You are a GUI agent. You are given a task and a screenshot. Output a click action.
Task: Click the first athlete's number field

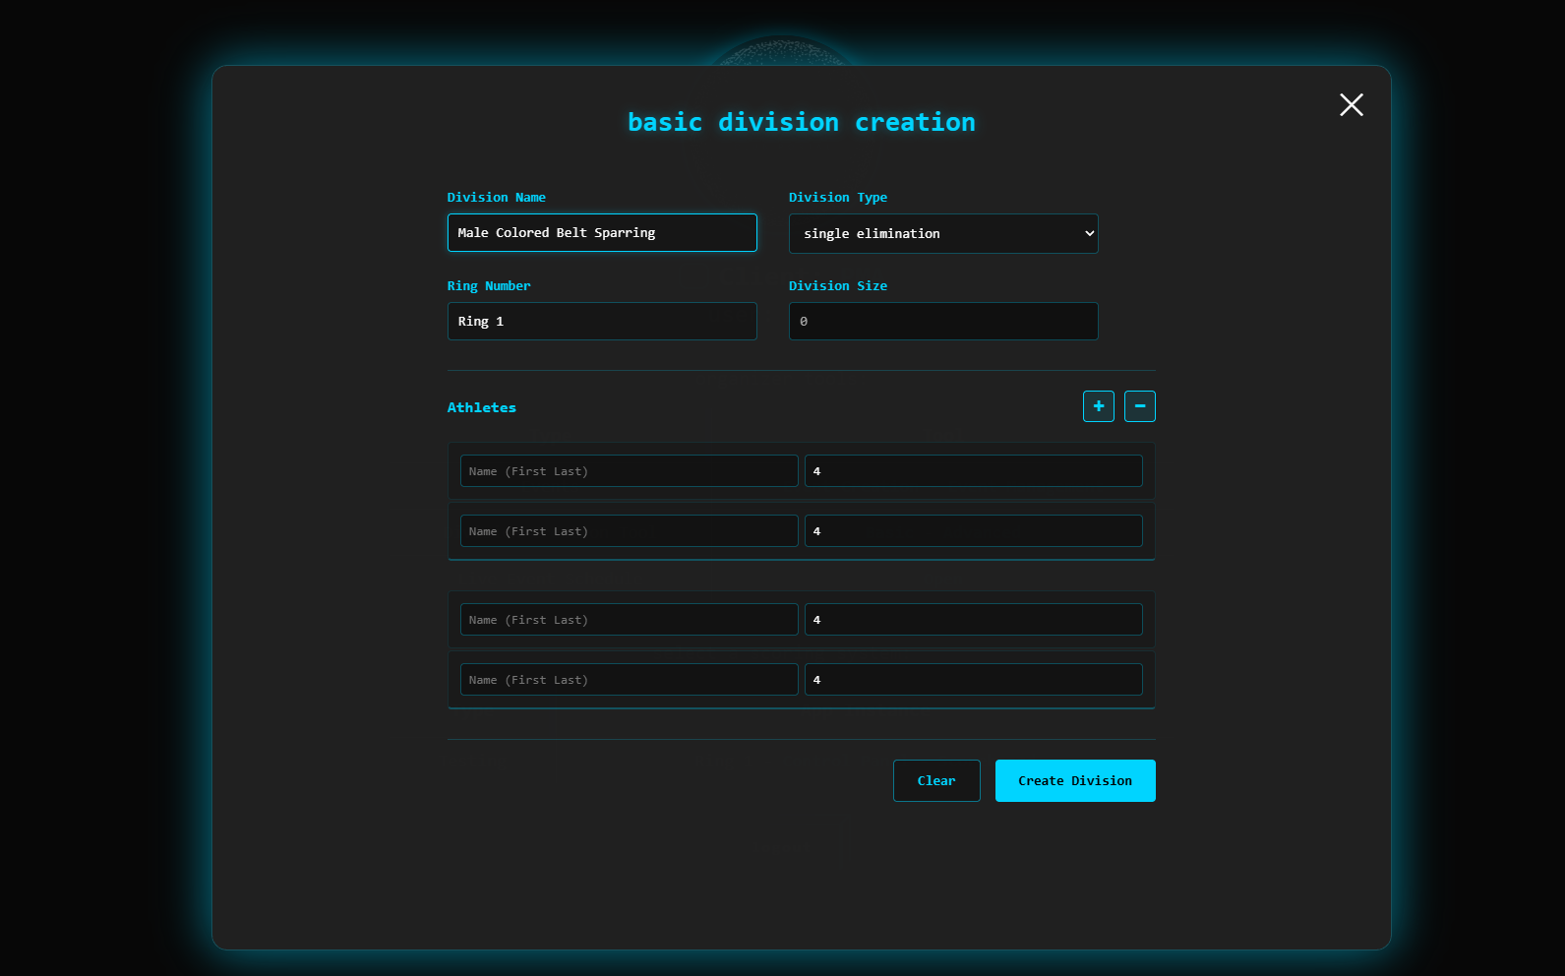[973, 471]
